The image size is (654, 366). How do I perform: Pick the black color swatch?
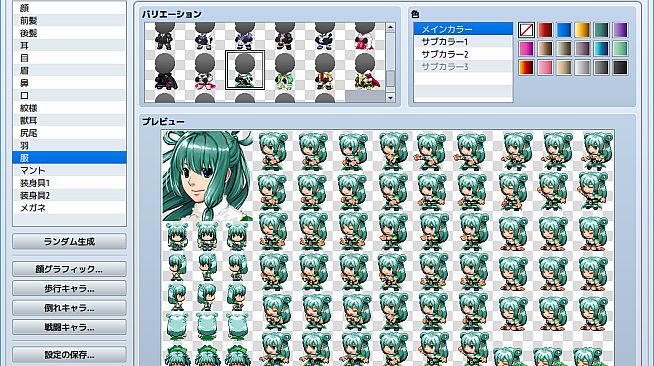[620, 68]
